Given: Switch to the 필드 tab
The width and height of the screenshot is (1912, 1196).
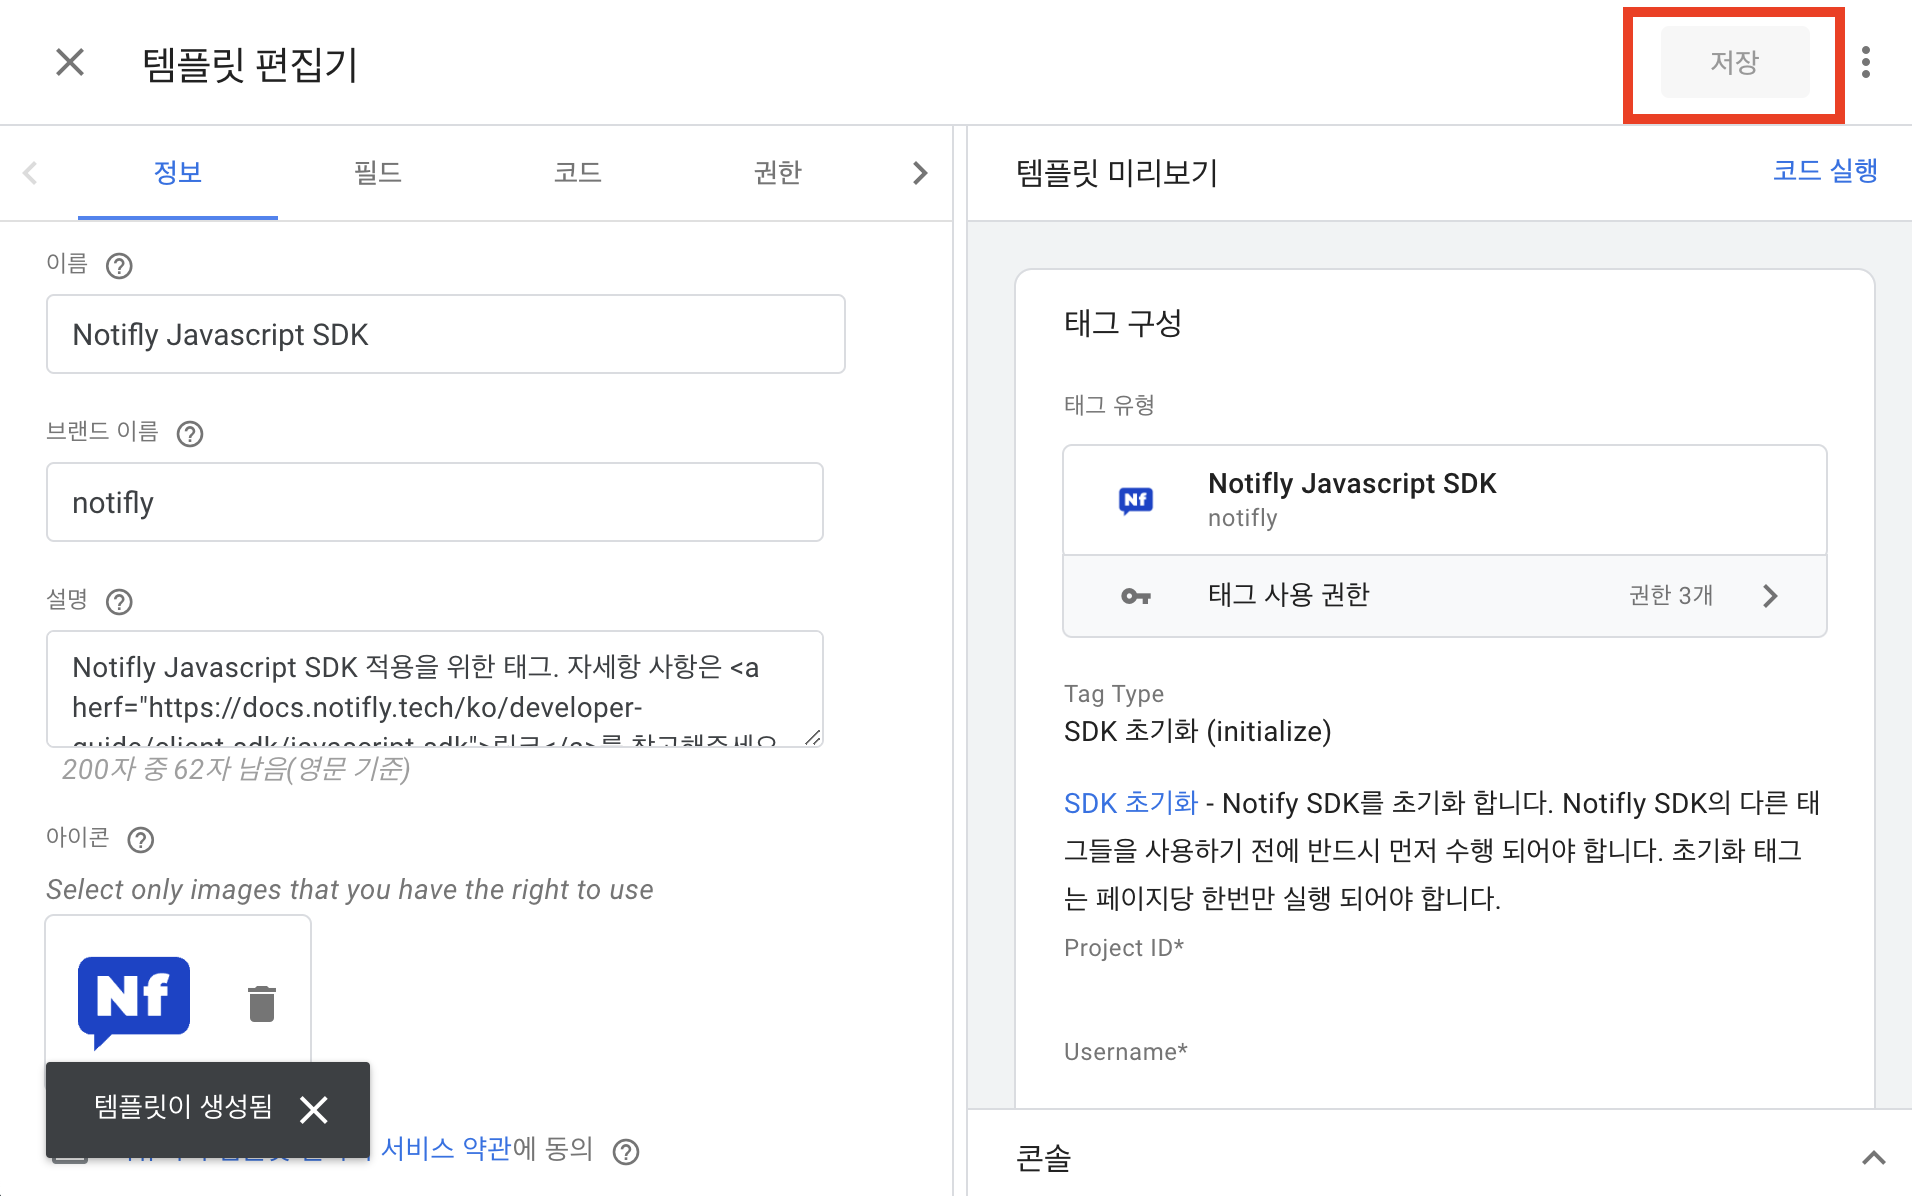Looking at the screenshot, I should (378, 172).
